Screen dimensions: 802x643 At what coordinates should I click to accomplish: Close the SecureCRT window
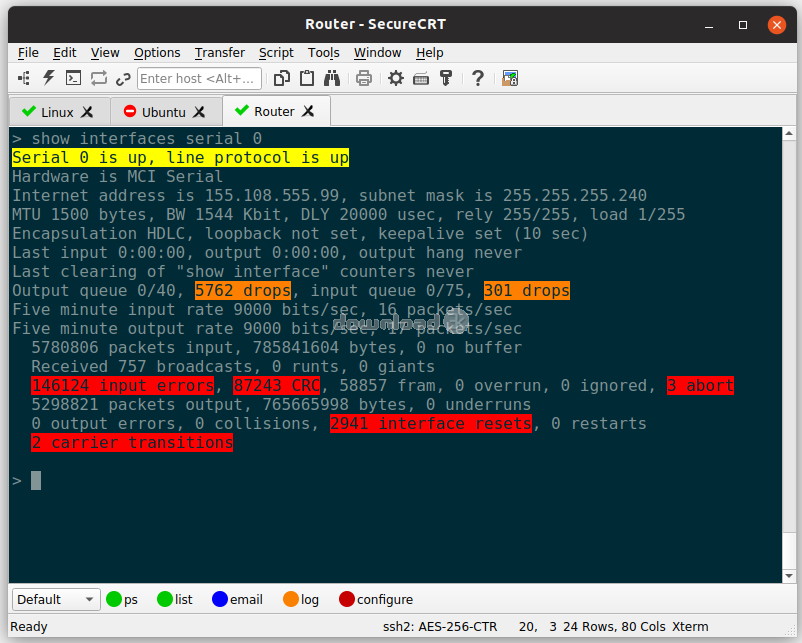point(776,25)
